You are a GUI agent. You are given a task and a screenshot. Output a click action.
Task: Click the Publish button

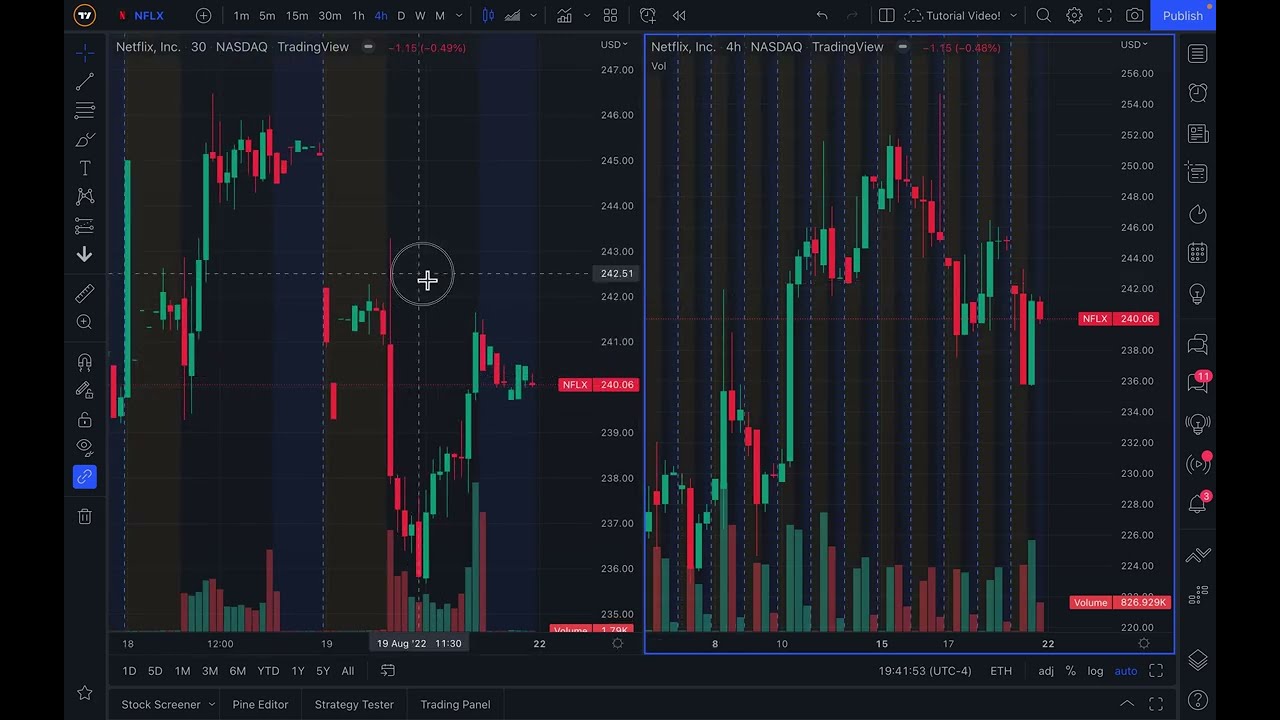point(1183,15)
